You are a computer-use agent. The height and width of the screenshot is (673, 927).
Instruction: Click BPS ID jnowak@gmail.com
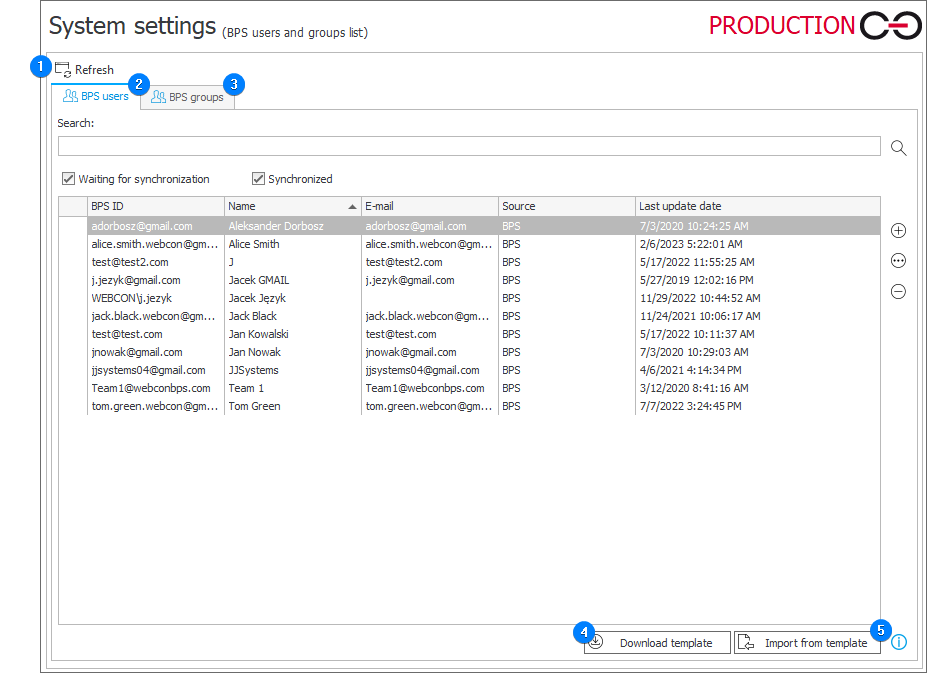pos(137,352)
